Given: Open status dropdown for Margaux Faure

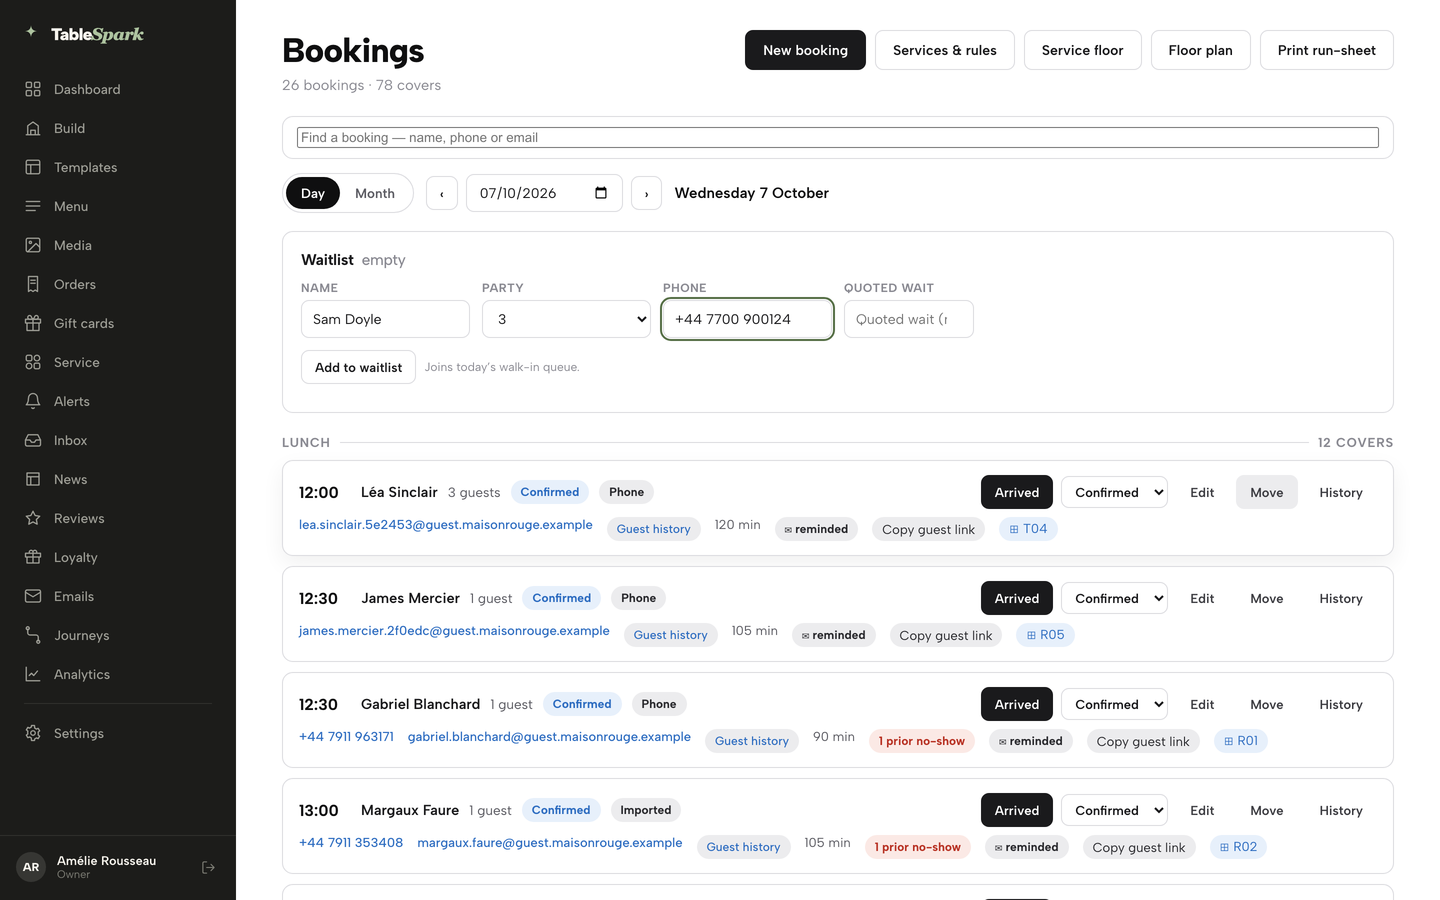Looking at the screenshot, I should 1114,810.
